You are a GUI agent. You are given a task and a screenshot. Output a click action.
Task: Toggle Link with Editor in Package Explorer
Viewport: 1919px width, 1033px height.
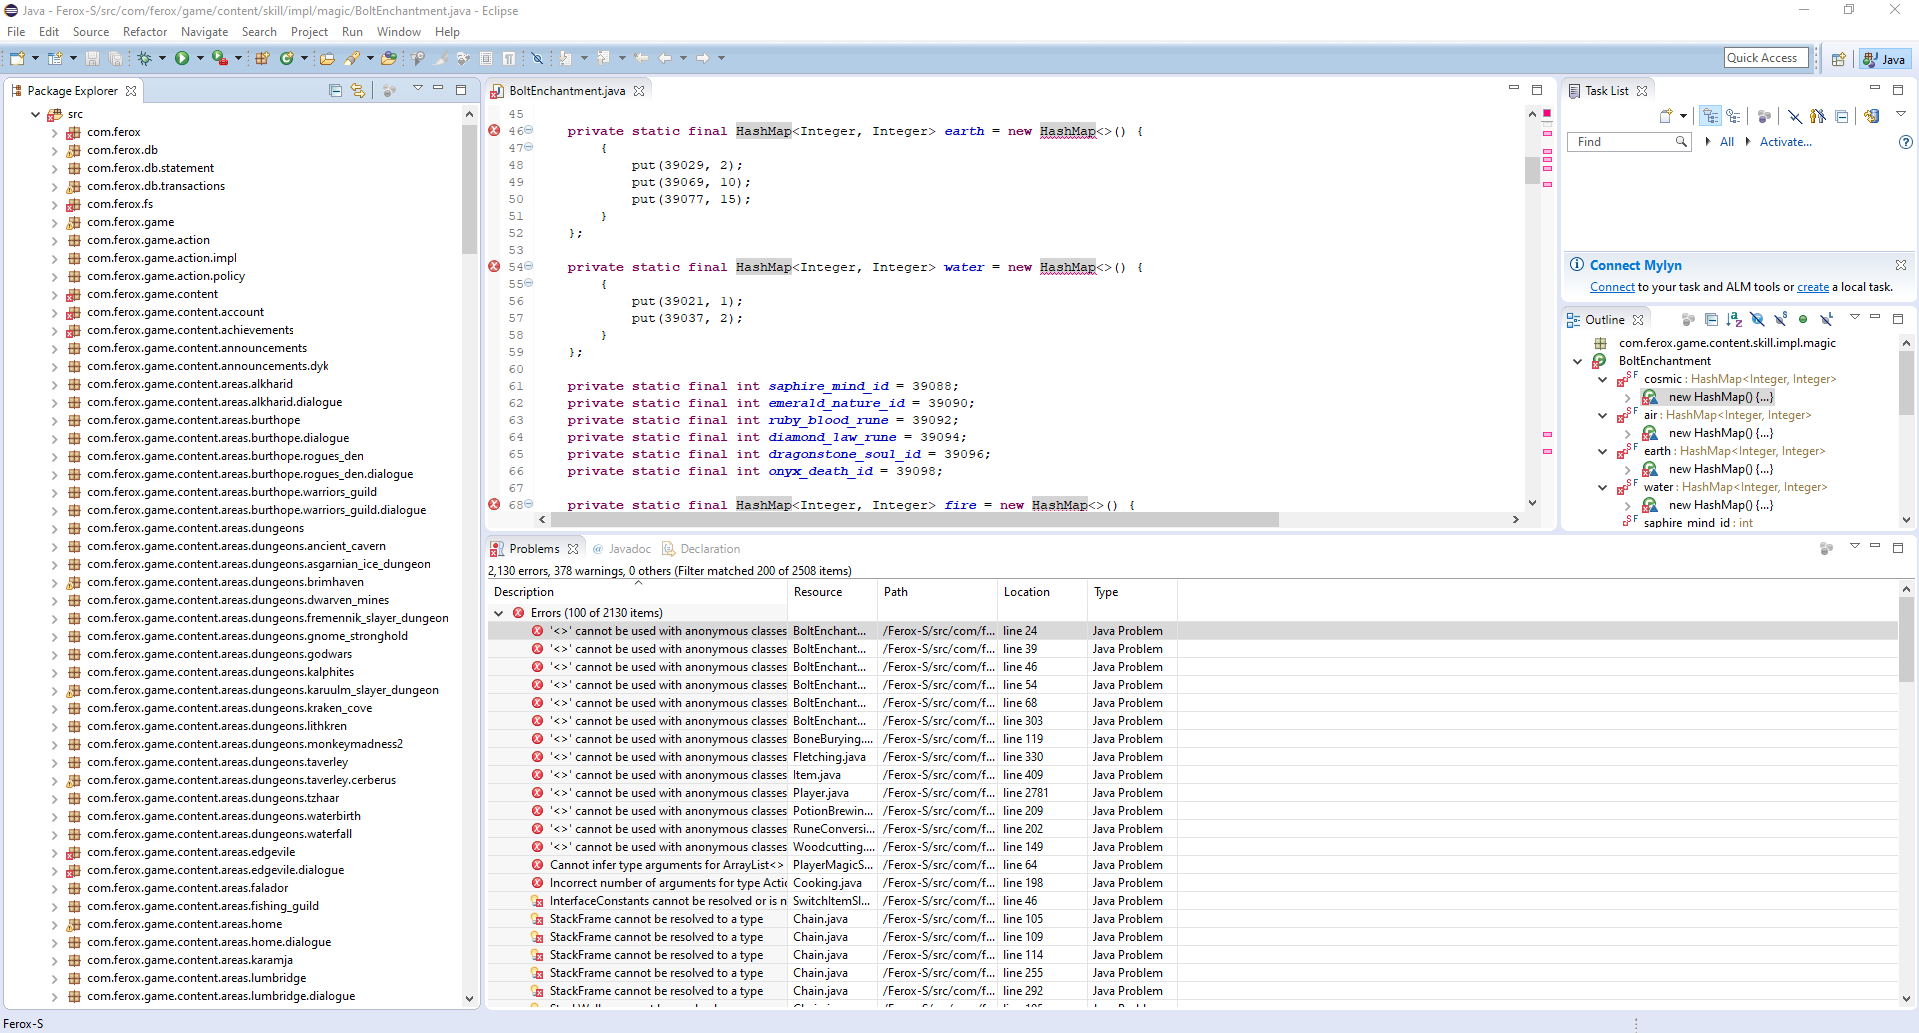[x=358, y=91]
